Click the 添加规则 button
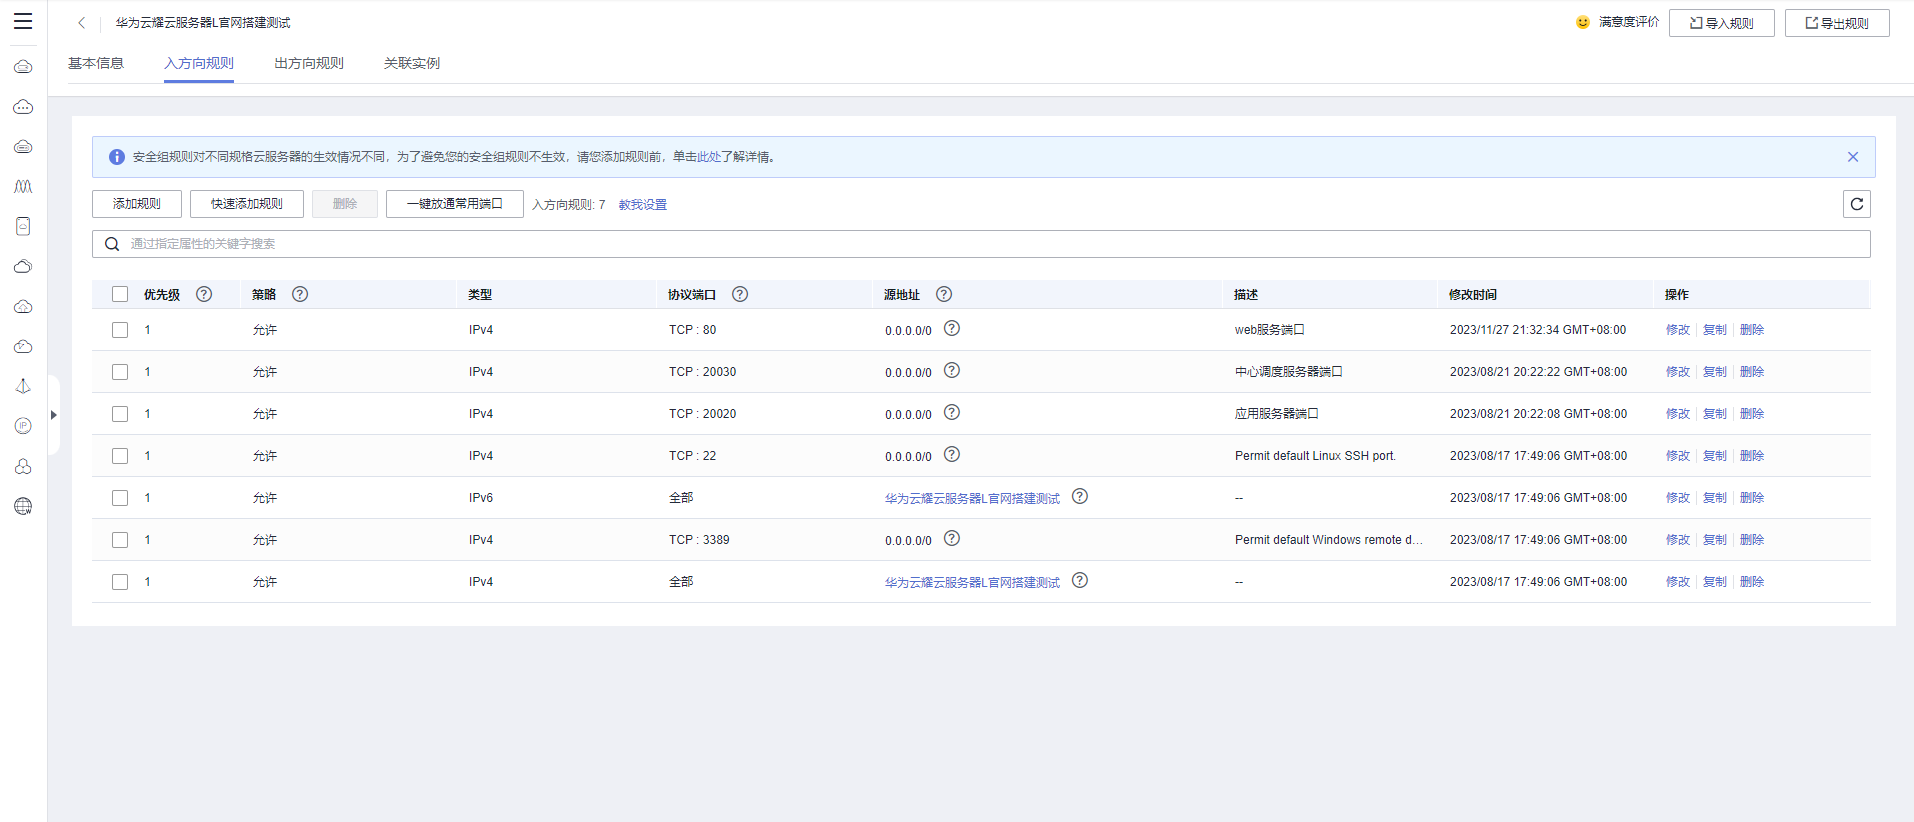Viewport: 1914px width, 822px height. click(137, 204)
